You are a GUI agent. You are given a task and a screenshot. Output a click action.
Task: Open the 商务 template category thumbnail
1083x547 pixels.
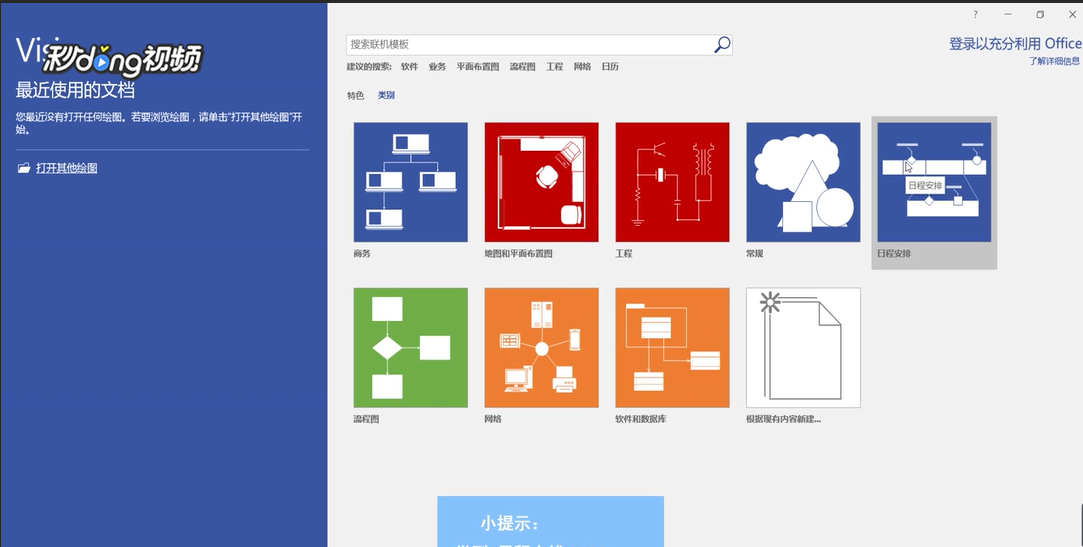pos(410,182)
